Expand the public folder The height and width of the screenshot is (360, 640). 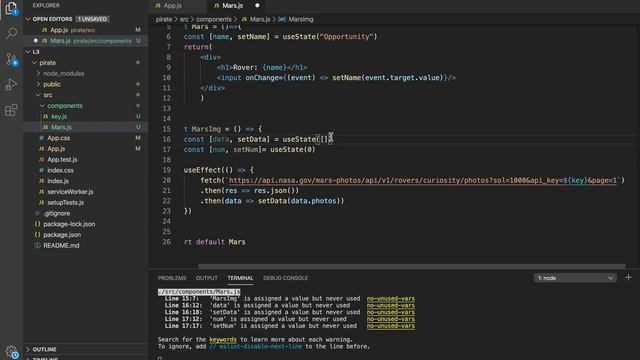[x=38, y=84]
